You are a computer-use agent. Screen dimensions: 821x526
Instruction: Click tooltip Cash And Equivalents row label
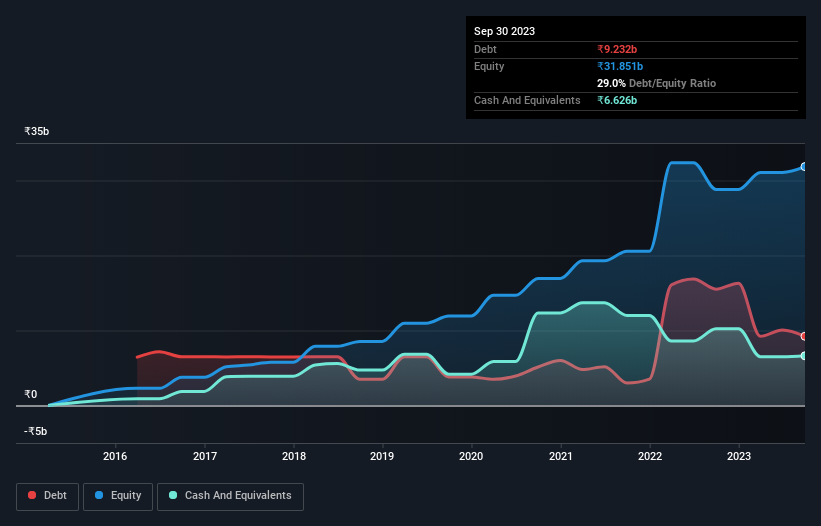[527, 100]
